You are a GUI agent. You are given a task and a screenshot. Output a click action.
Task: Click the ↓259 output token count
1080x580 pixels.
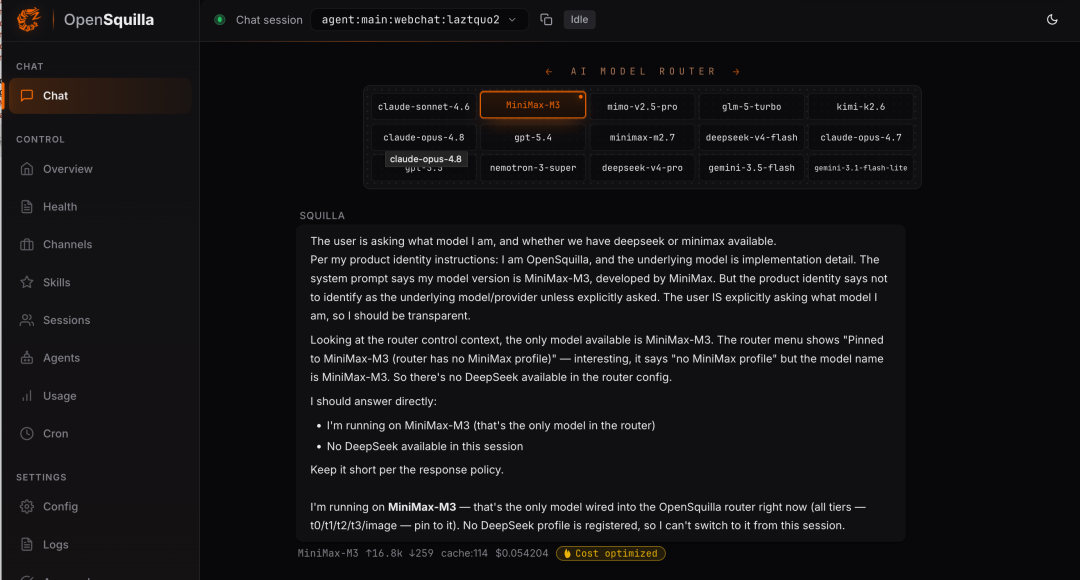[x=421, y=553]
